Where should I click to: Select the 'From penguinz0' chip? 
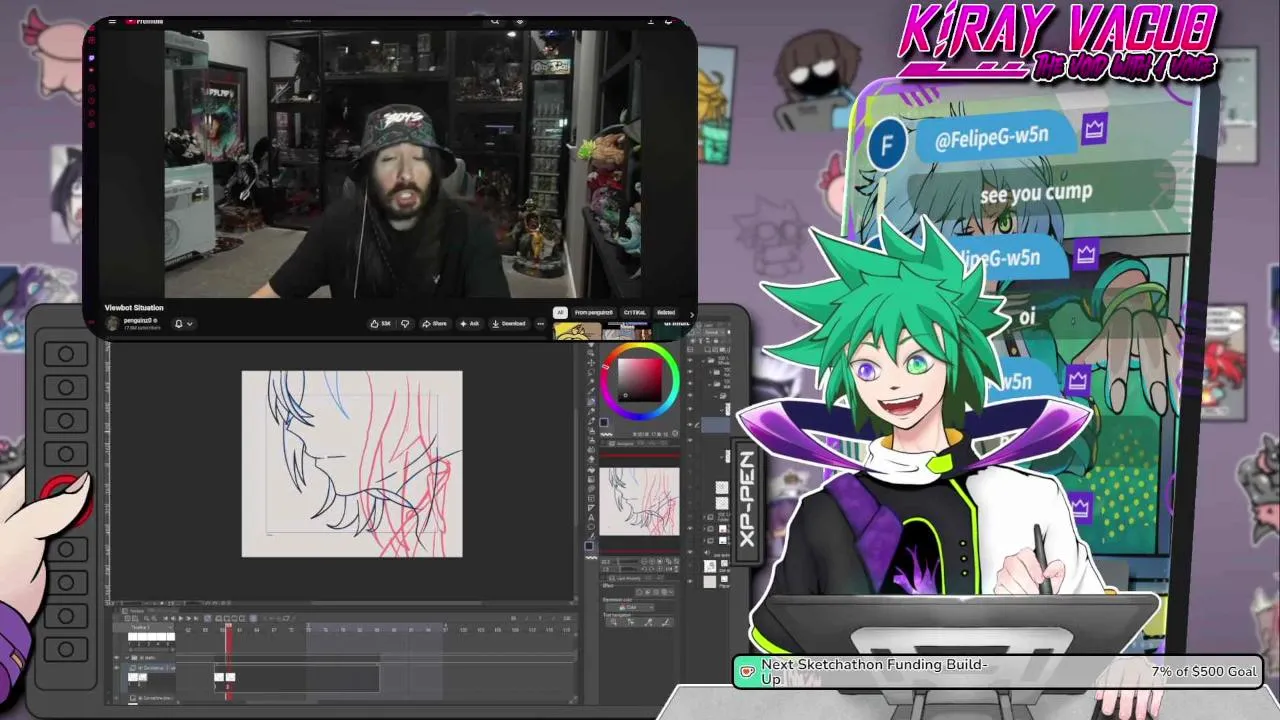coord(594,312)
